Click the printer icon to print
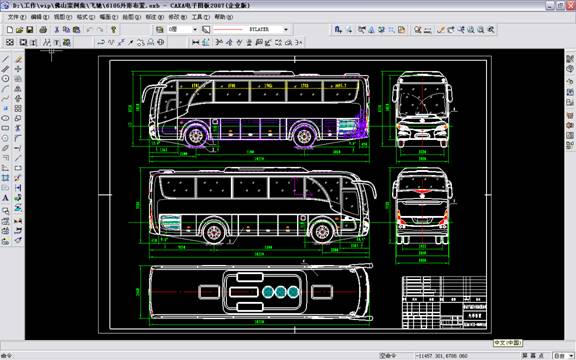This screenshot has height=360, width=576. click(43, 29)
